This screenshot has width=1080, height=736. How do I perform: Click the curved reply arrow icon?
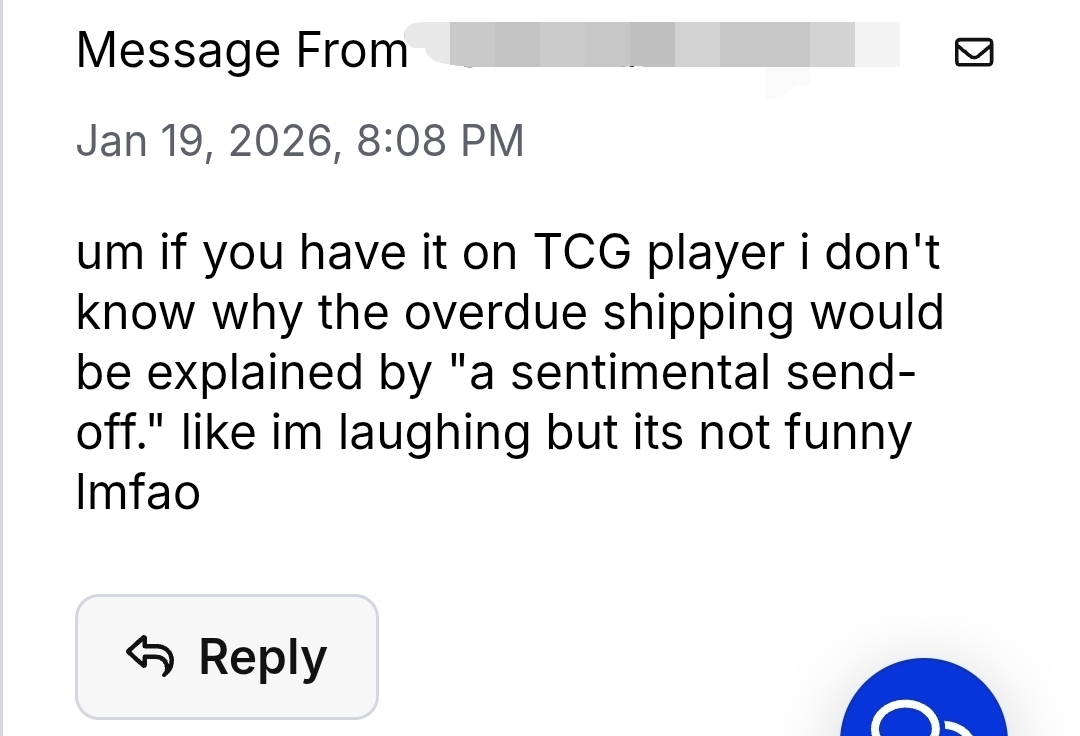coord(151,656)
